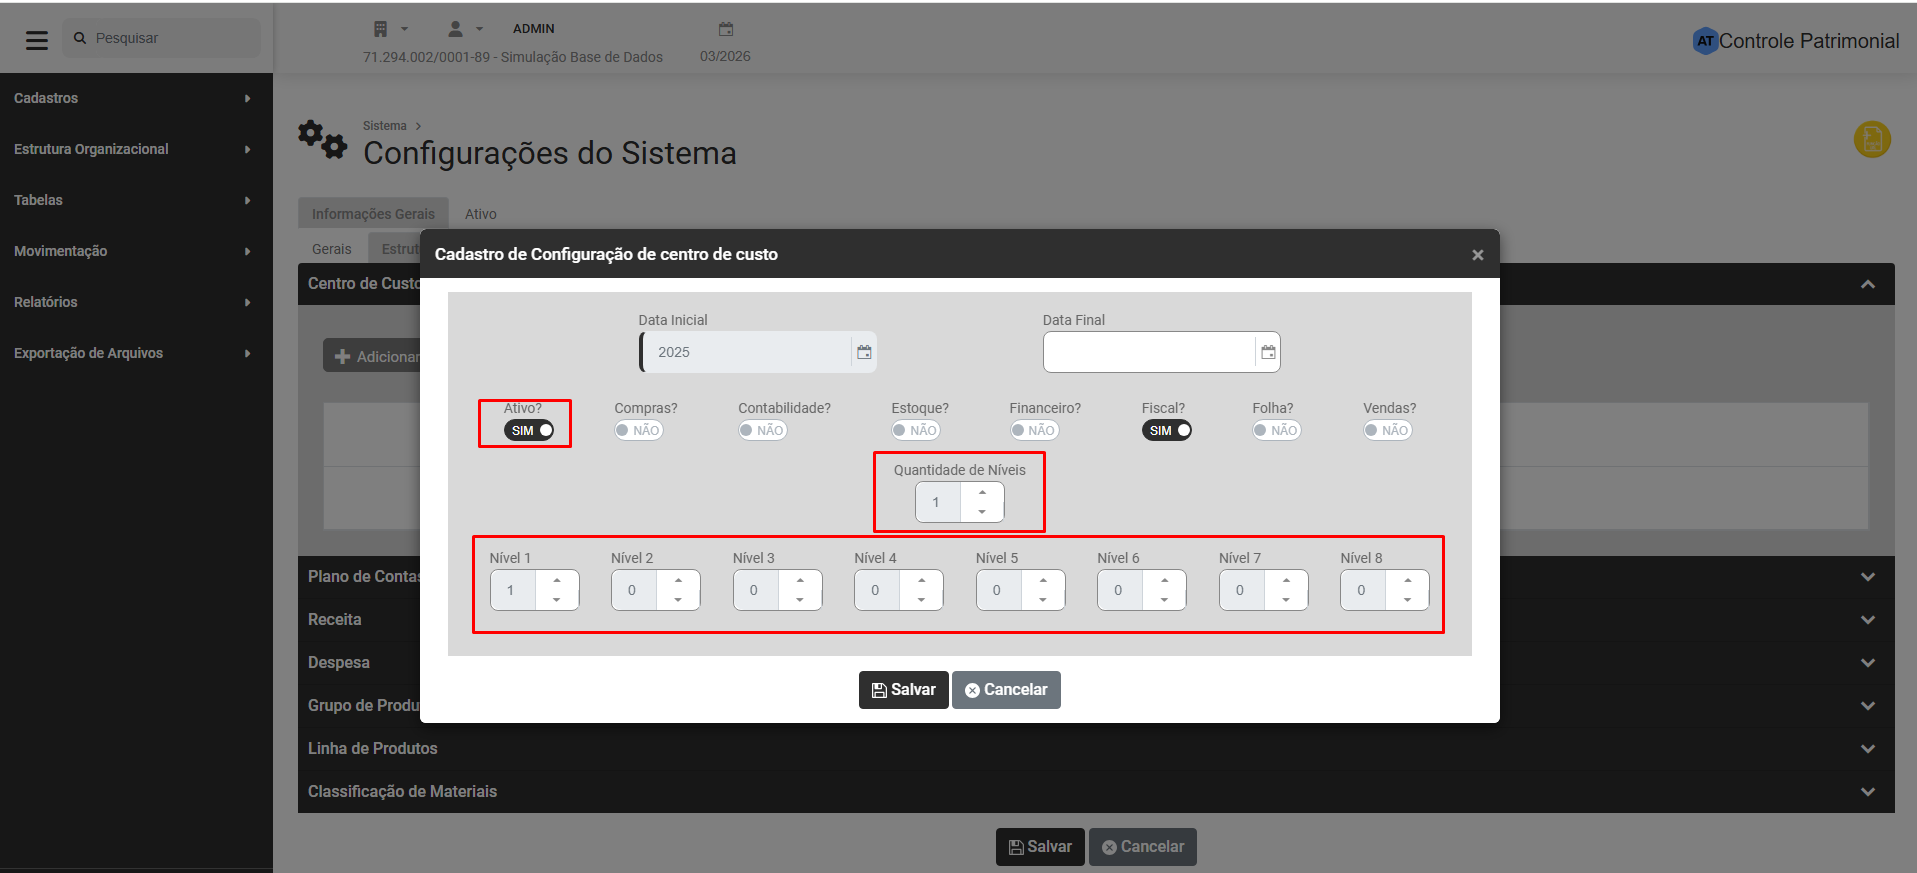Expand the Linha de Produtos section chevron
The image size is (1917, 873).
tap(1867, 749)
